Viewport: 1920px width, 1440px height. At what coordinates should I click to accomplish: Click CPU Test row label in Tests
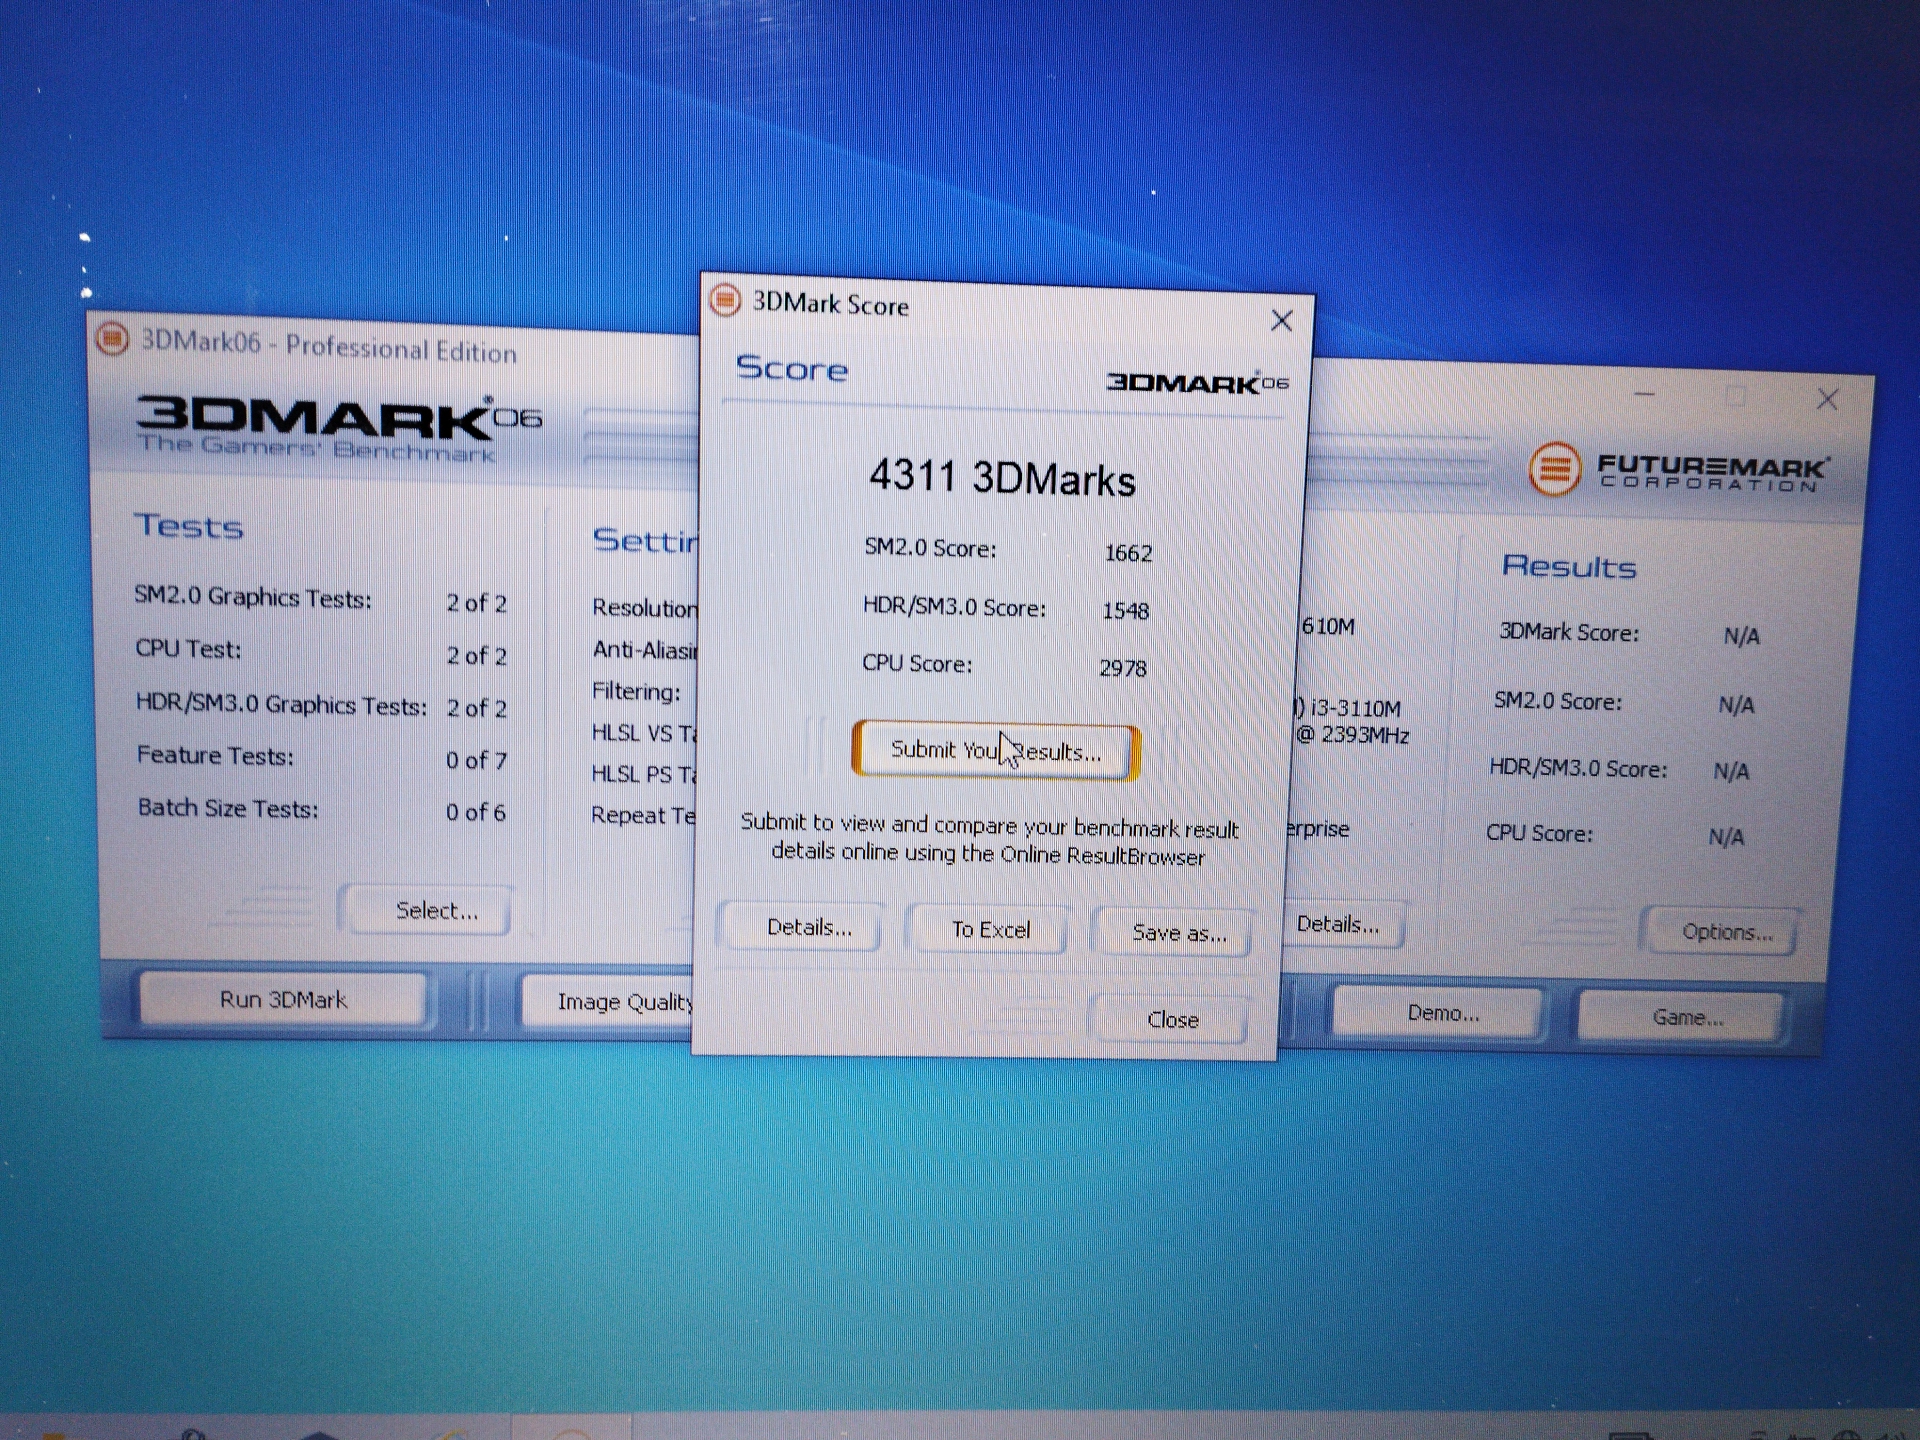(x=188, y=649)
